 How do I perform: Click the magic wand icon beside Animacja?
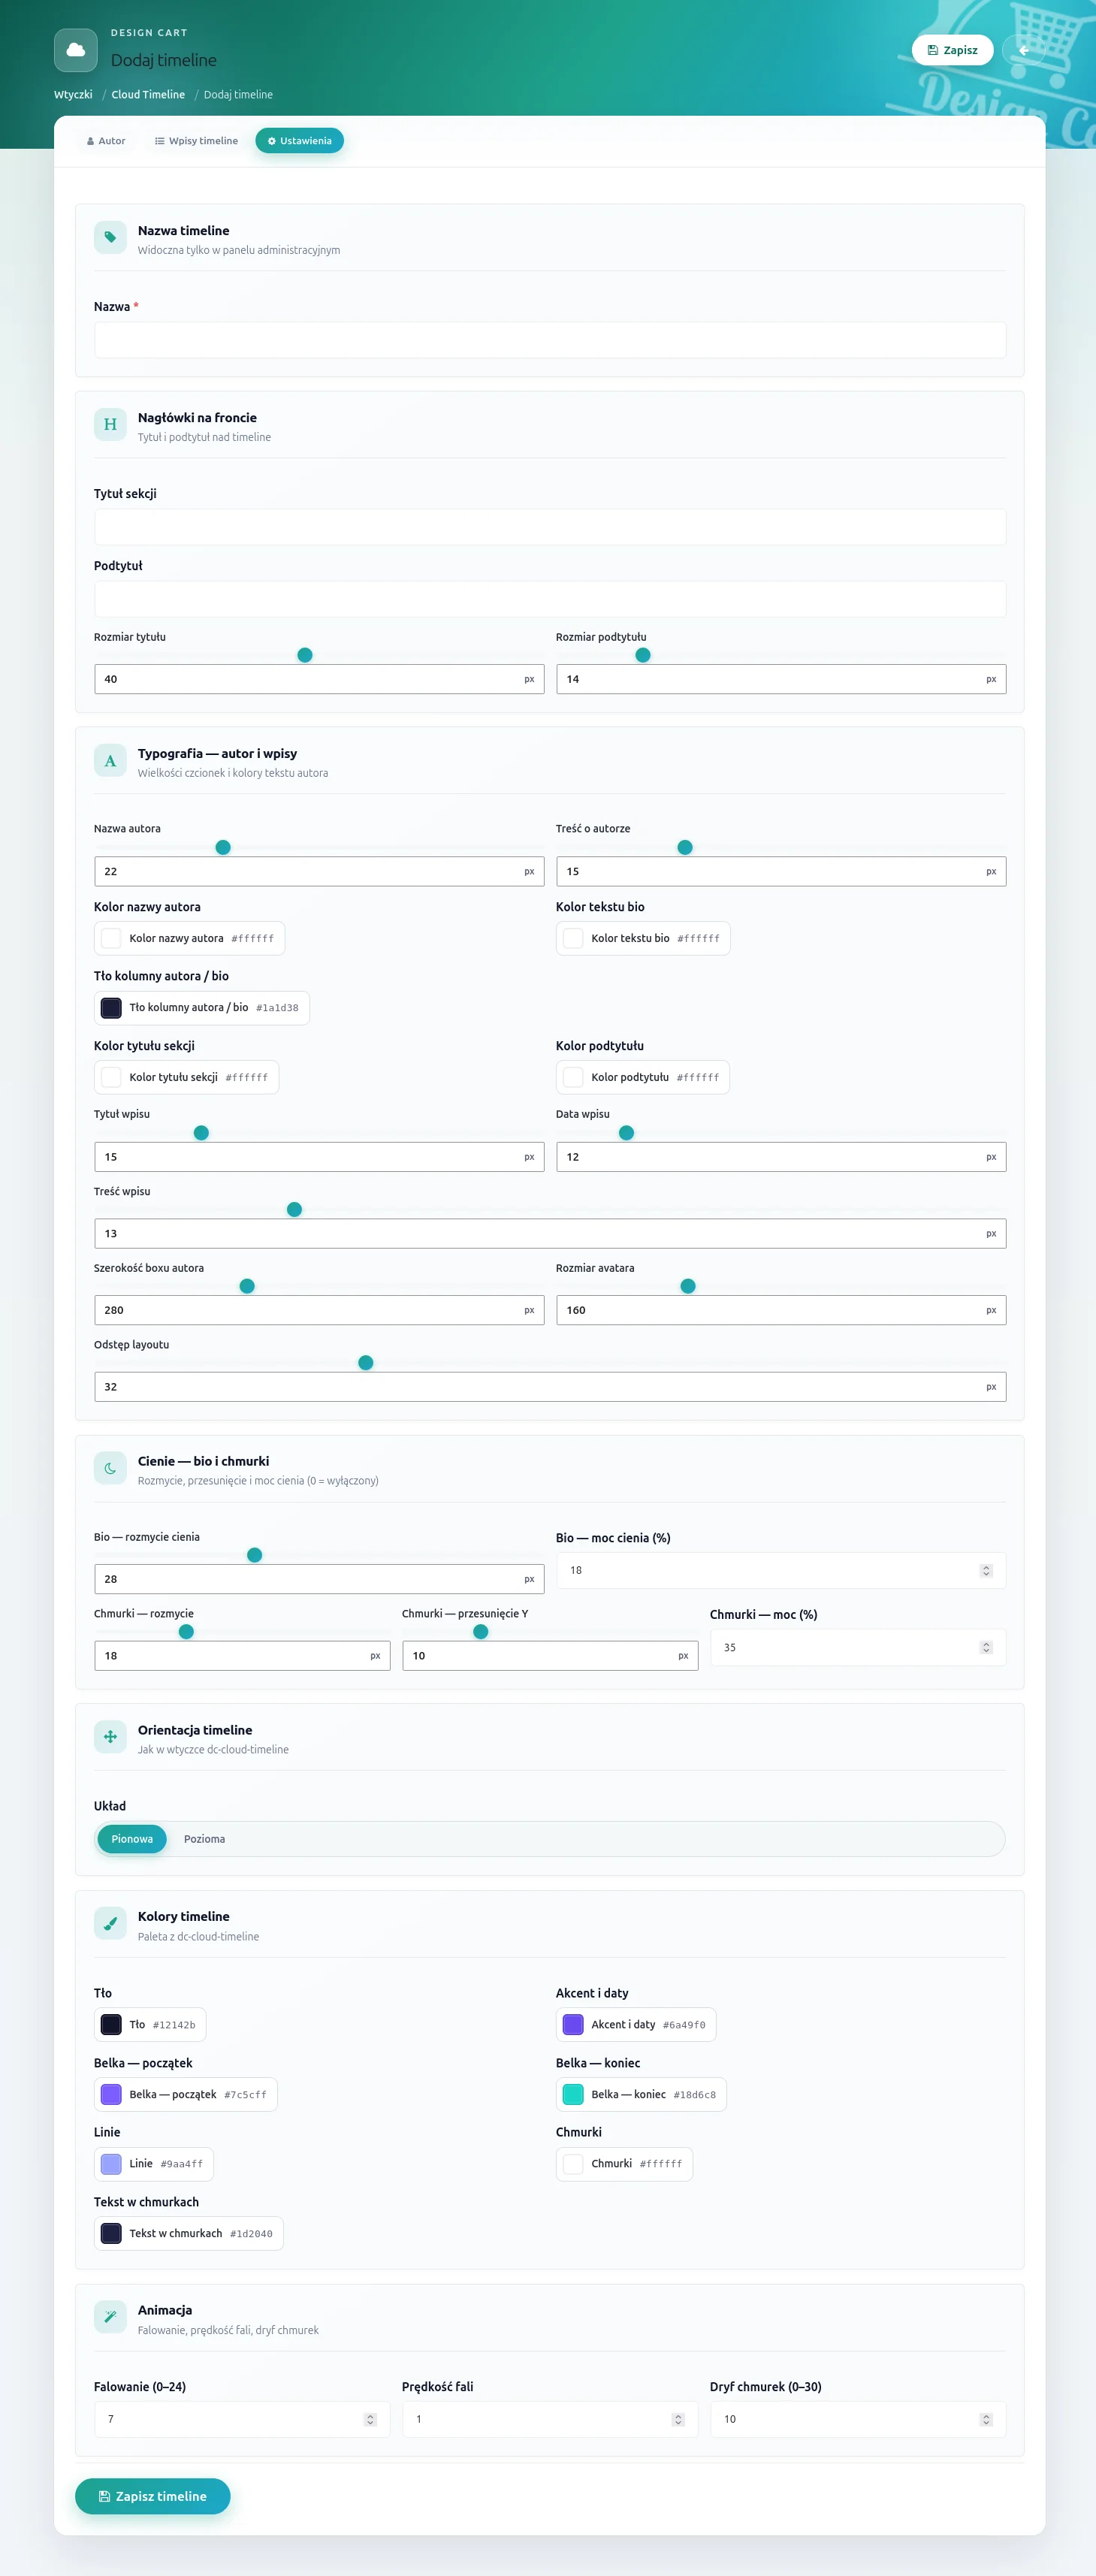tap(110, 2317)
